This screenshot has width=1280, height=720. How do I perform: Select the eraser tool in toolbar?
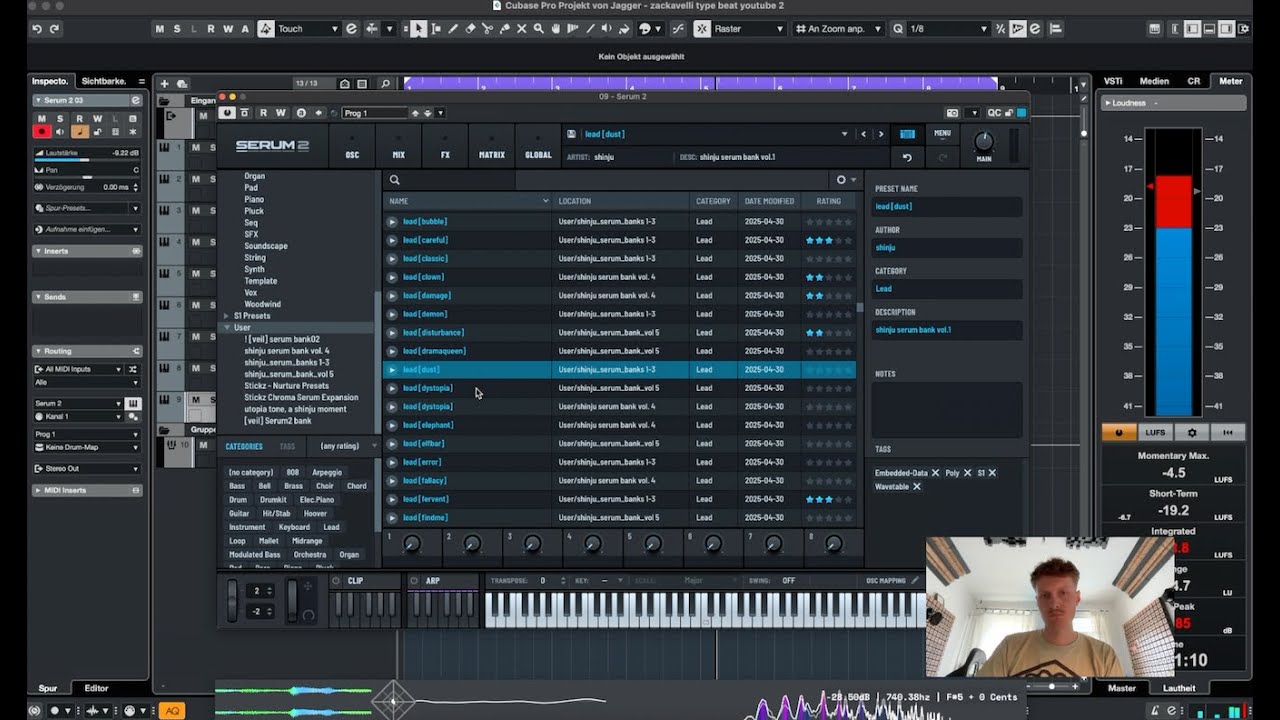click(470, 29)
